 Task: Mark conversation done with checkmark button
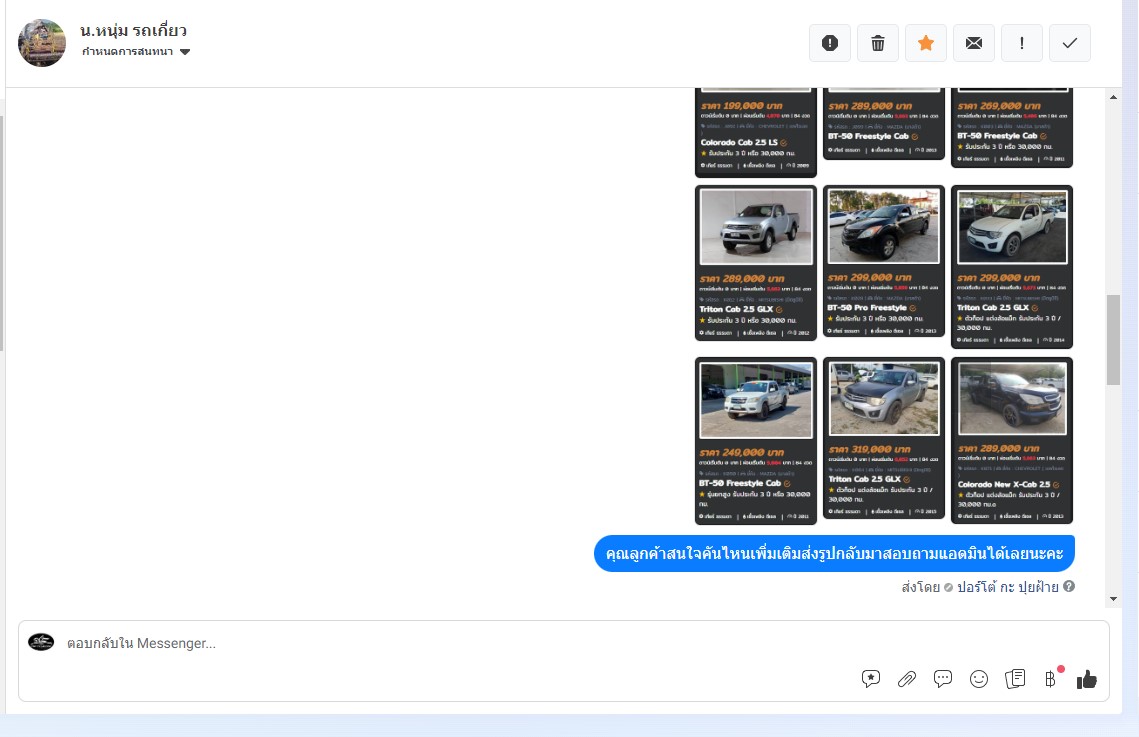click(x=1070, y=43)
